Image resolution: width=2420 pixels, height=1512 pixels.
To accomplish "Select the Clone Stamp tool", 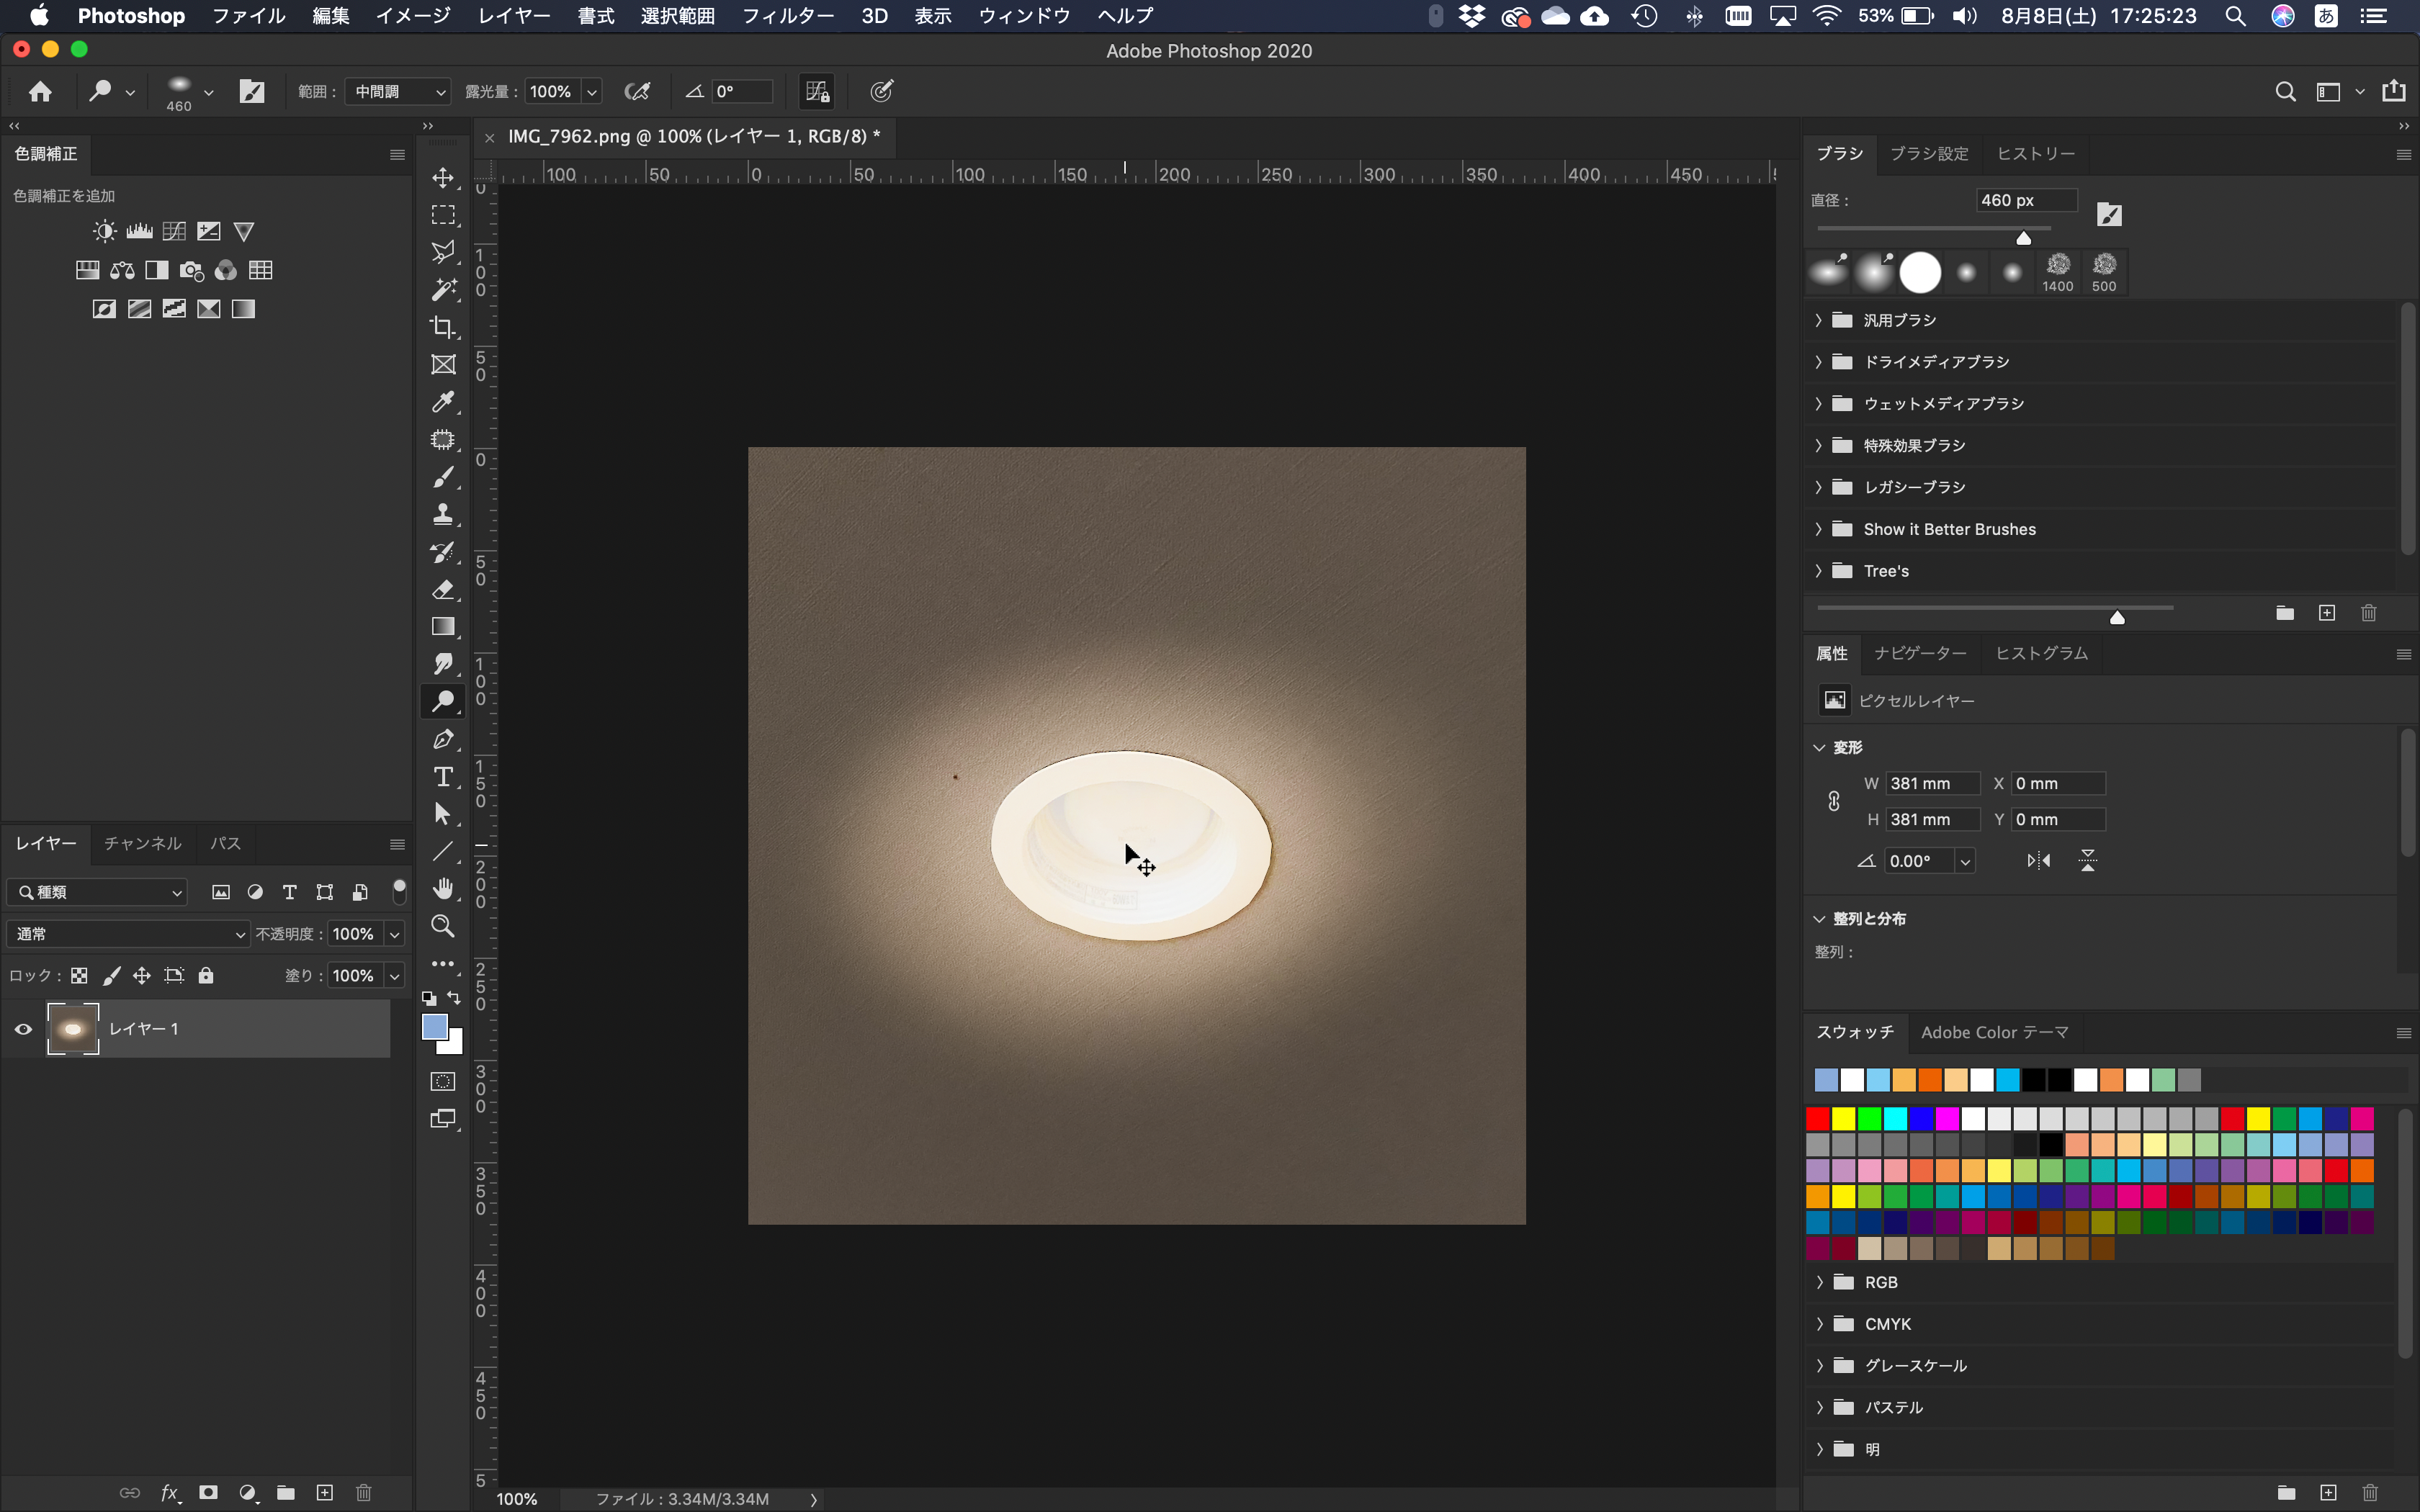I will tap(443, 515).
